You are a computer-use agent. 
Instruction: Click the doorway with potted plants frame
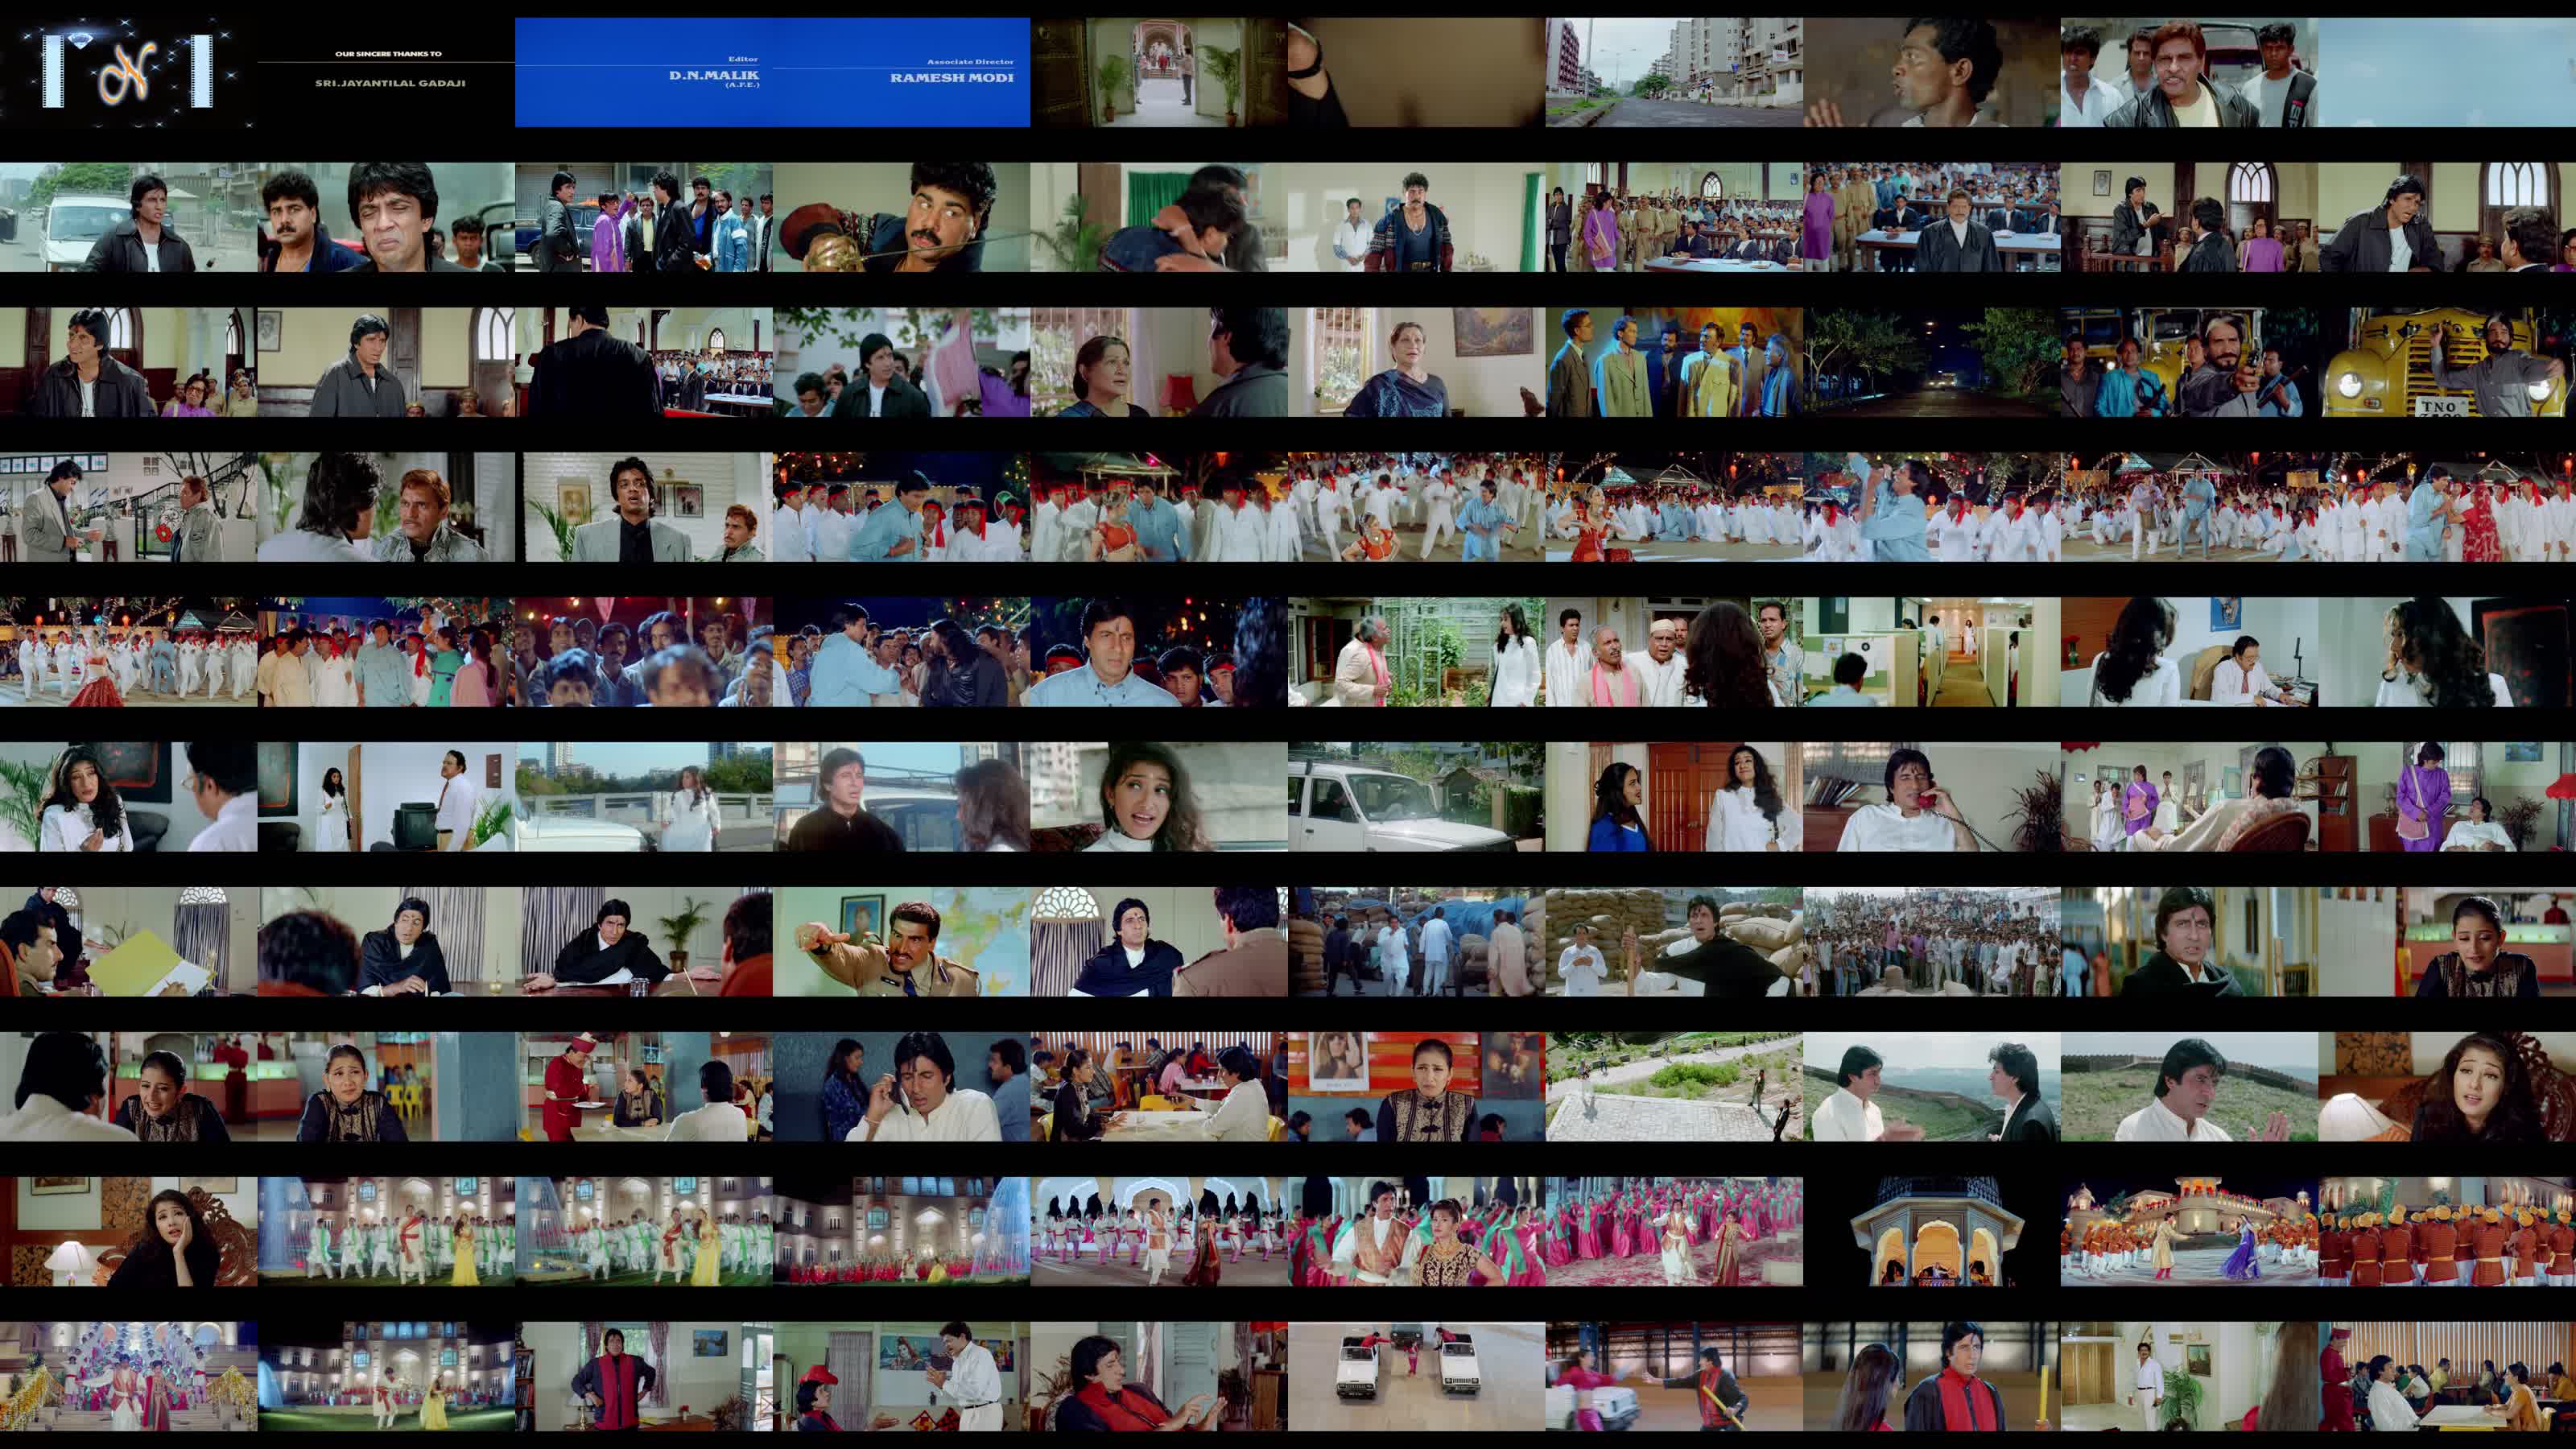(1159, 72)
